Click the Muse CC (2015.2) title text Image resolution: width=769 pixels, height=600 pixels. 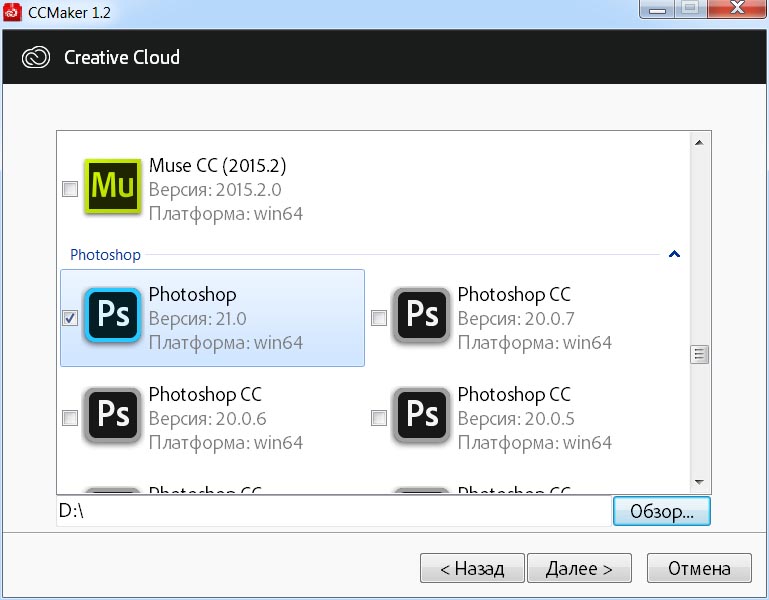217,165
